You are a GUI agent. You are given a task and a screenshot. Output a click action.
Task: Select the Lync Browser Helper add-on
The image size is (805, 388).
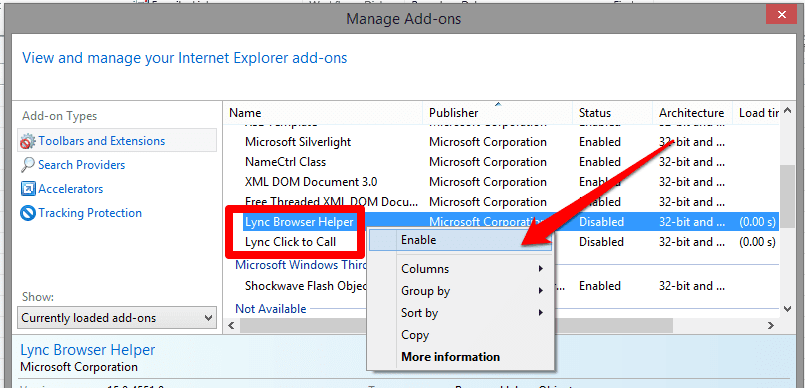point(299,222)
